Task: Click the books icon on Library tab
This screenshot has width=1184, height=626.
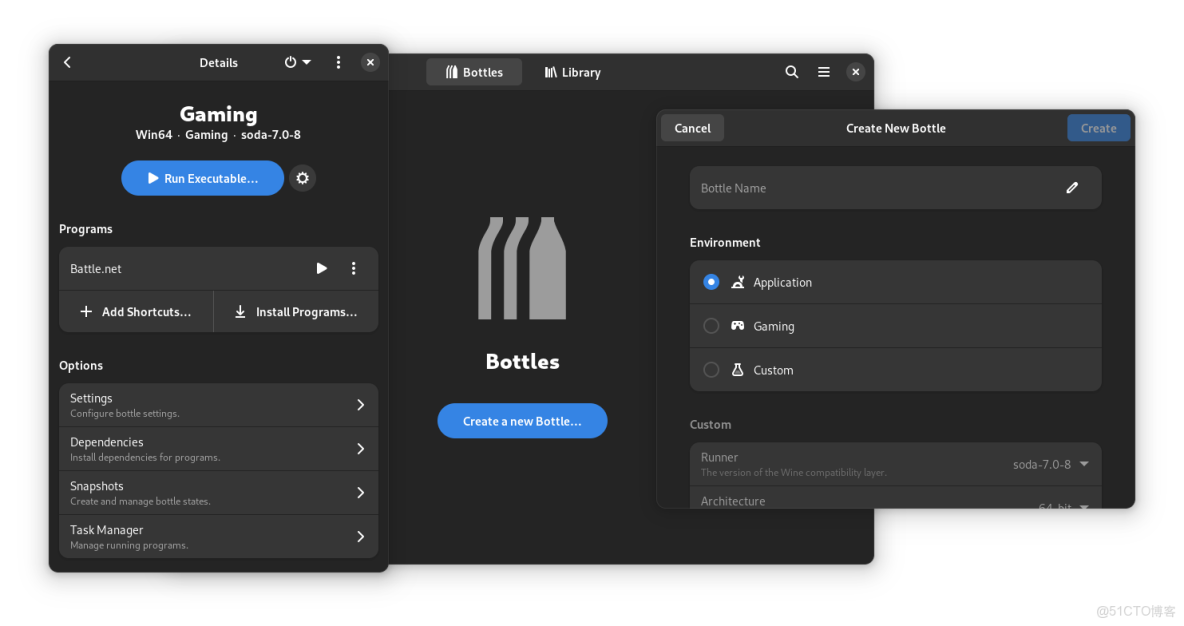Action: tap(551, 72)
